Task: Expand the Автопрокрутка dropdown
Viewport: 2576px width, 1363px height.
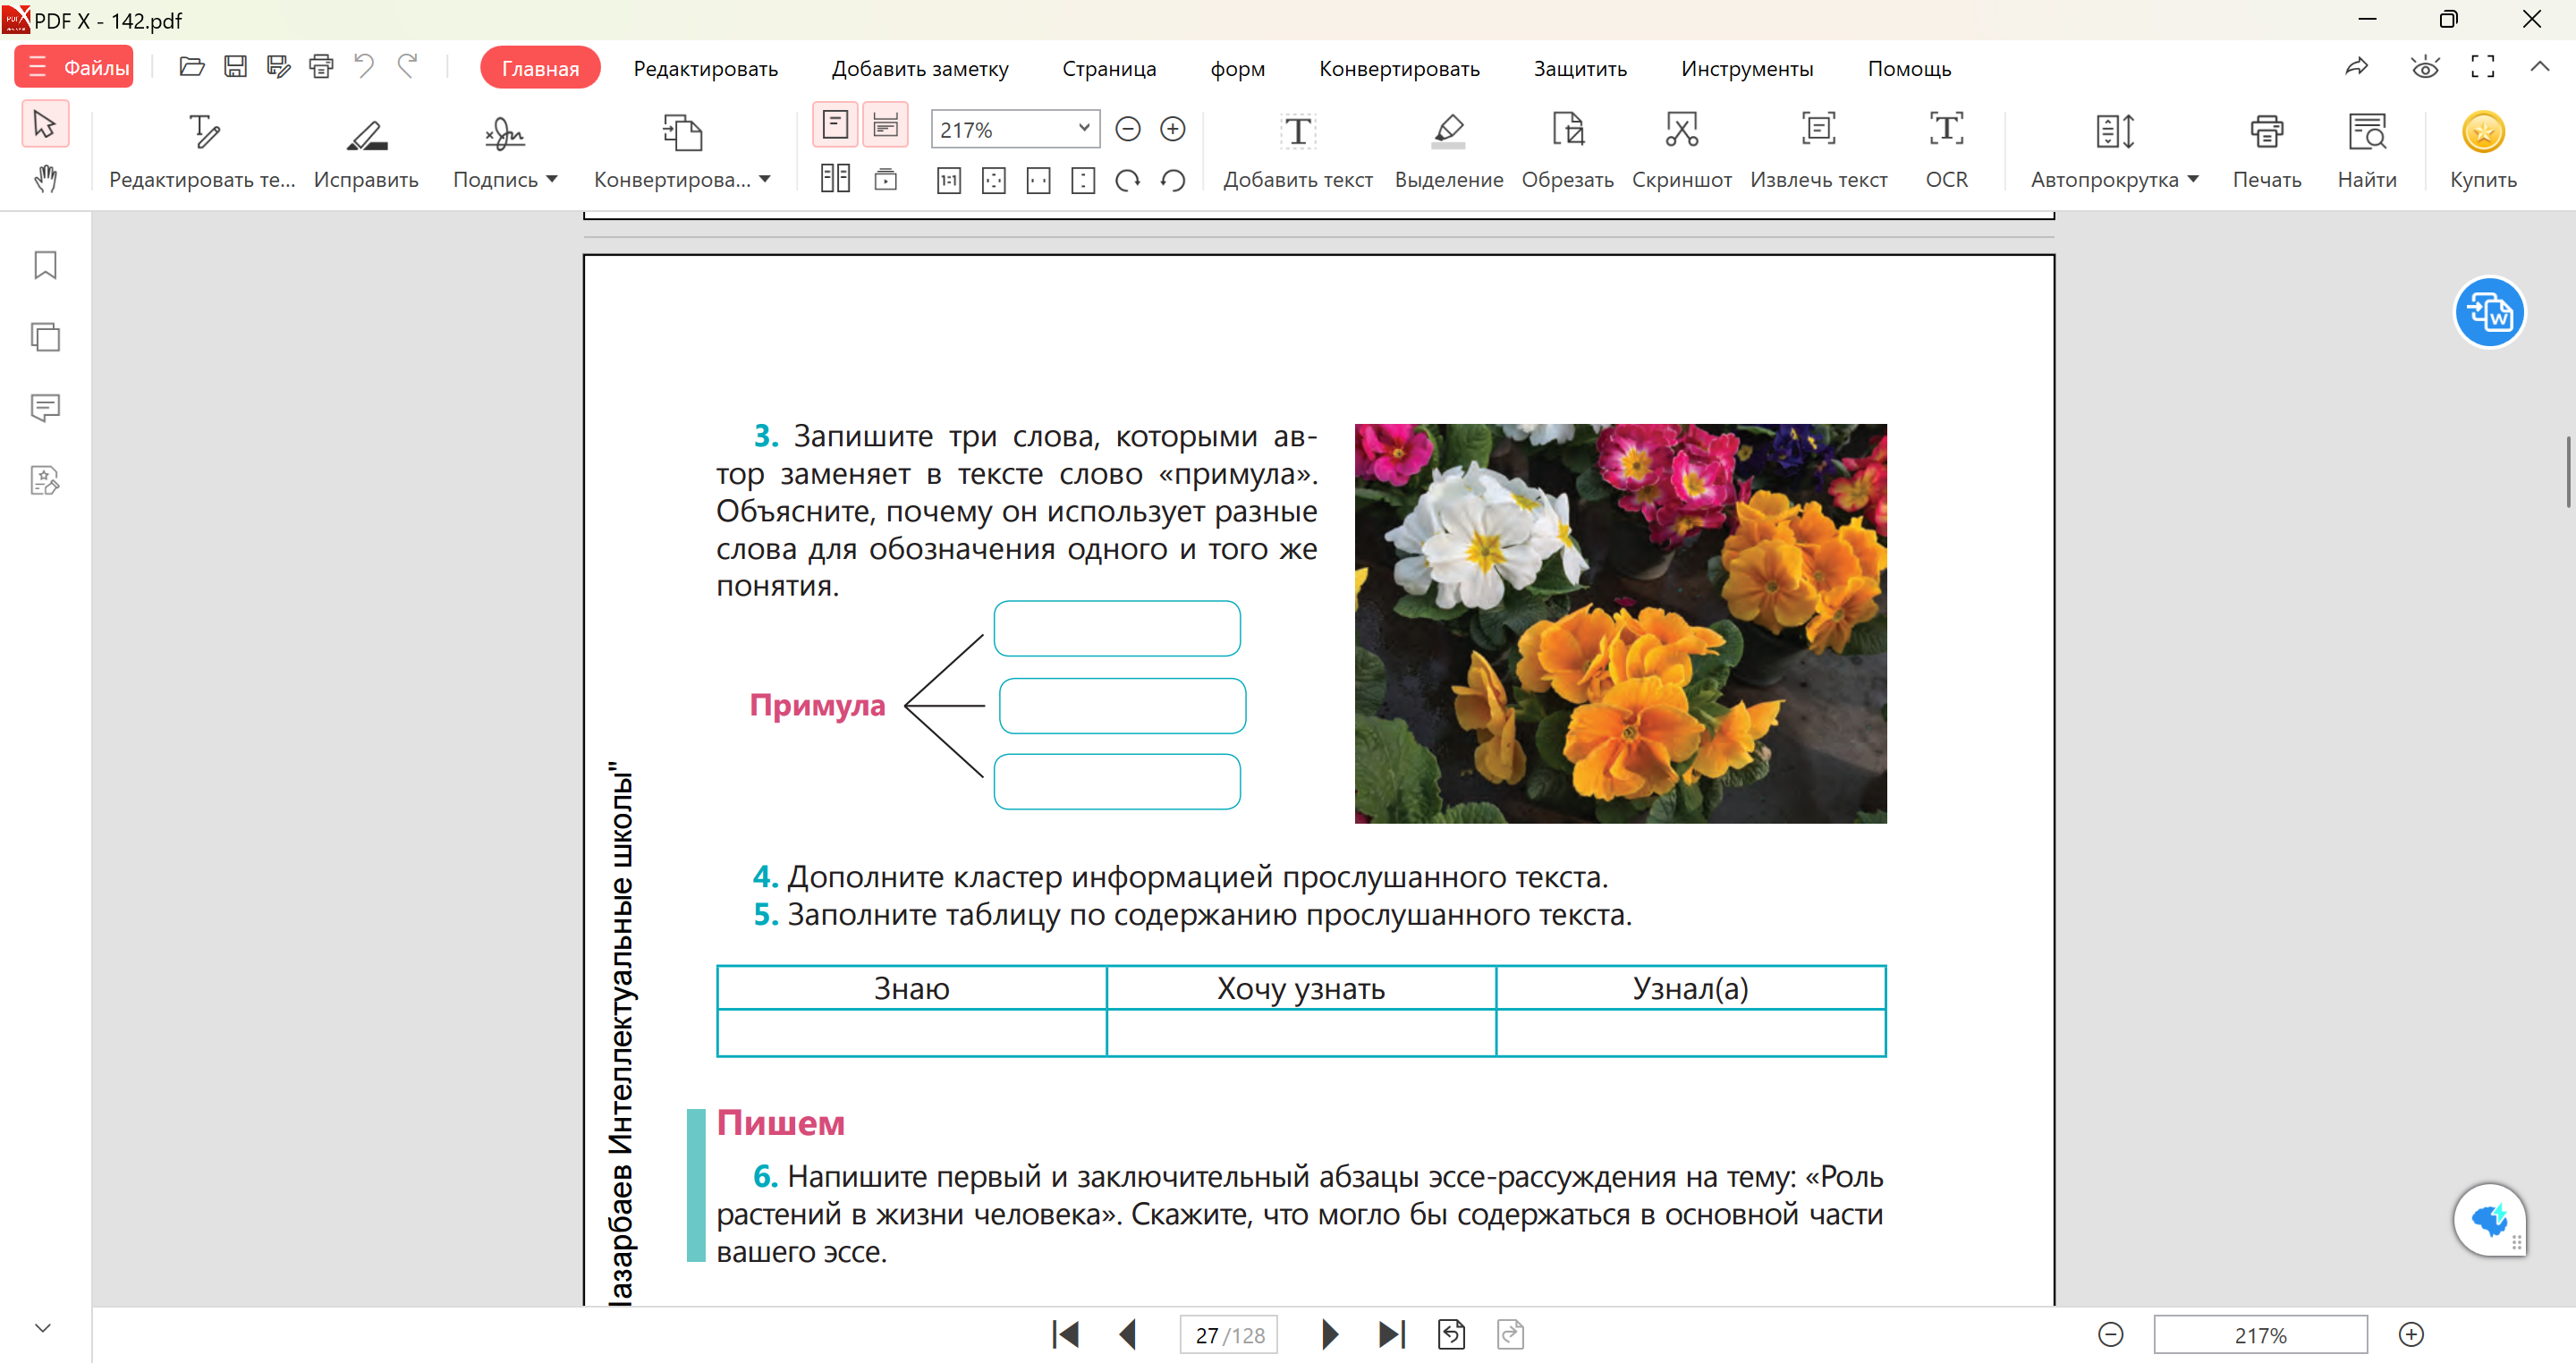Action: click(2194, 180)
